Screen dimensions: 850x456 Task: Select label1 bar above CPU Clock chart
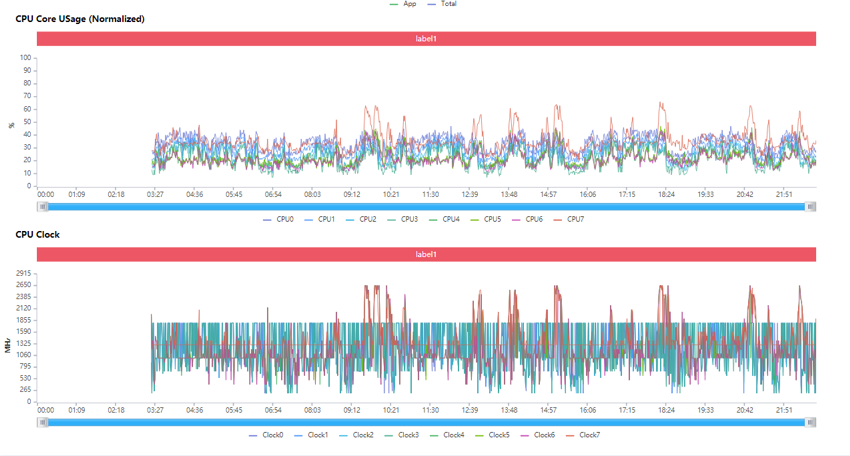426,254
